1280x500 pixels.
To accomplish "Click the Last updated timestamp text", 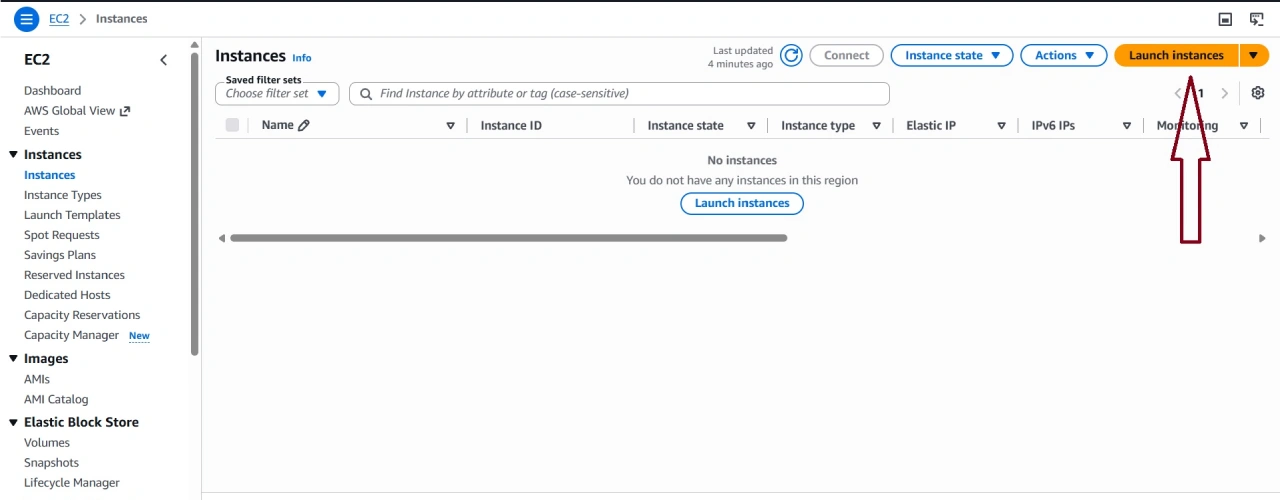I will click(x=740, y=57).
